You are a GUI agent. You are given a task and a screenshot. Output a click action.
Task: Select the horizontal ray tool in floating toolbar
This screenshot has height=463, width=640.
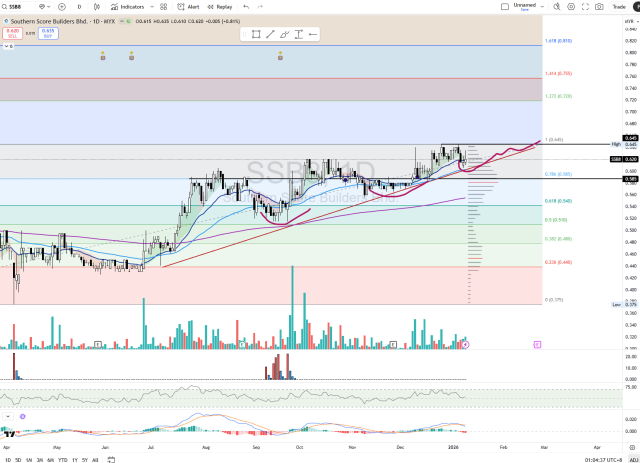[313, 34]
